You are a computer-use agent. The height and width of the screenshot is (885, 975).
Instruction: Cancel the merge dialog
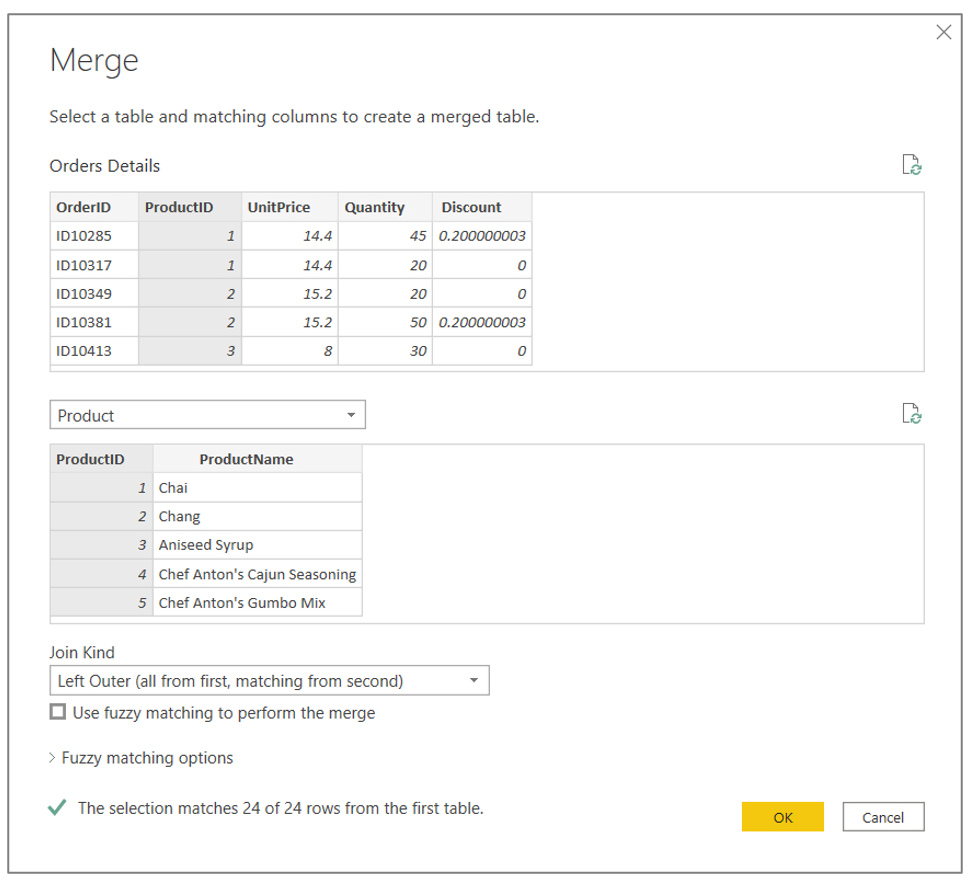coord(882,817)
